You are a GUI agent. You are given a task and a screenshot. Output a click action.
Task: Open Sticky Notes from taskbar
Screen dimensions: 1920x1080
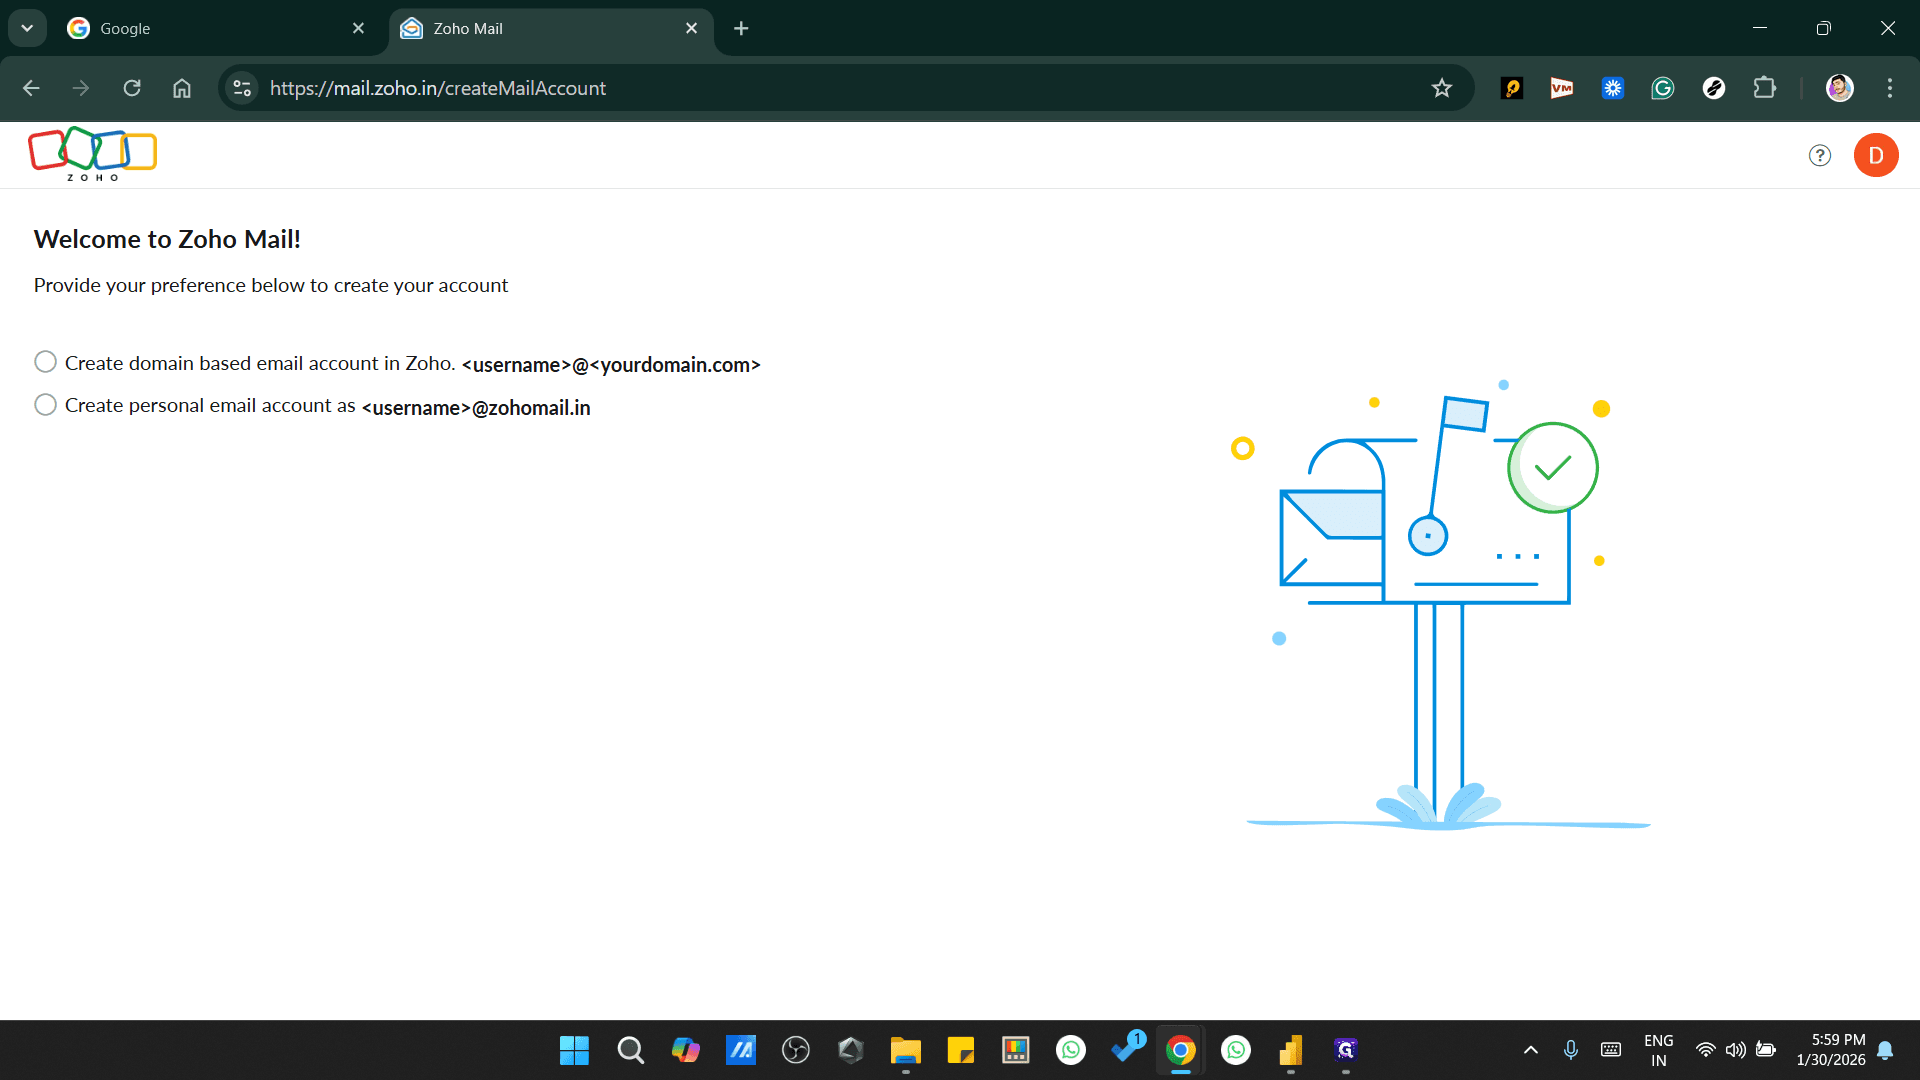[960, 1050]
